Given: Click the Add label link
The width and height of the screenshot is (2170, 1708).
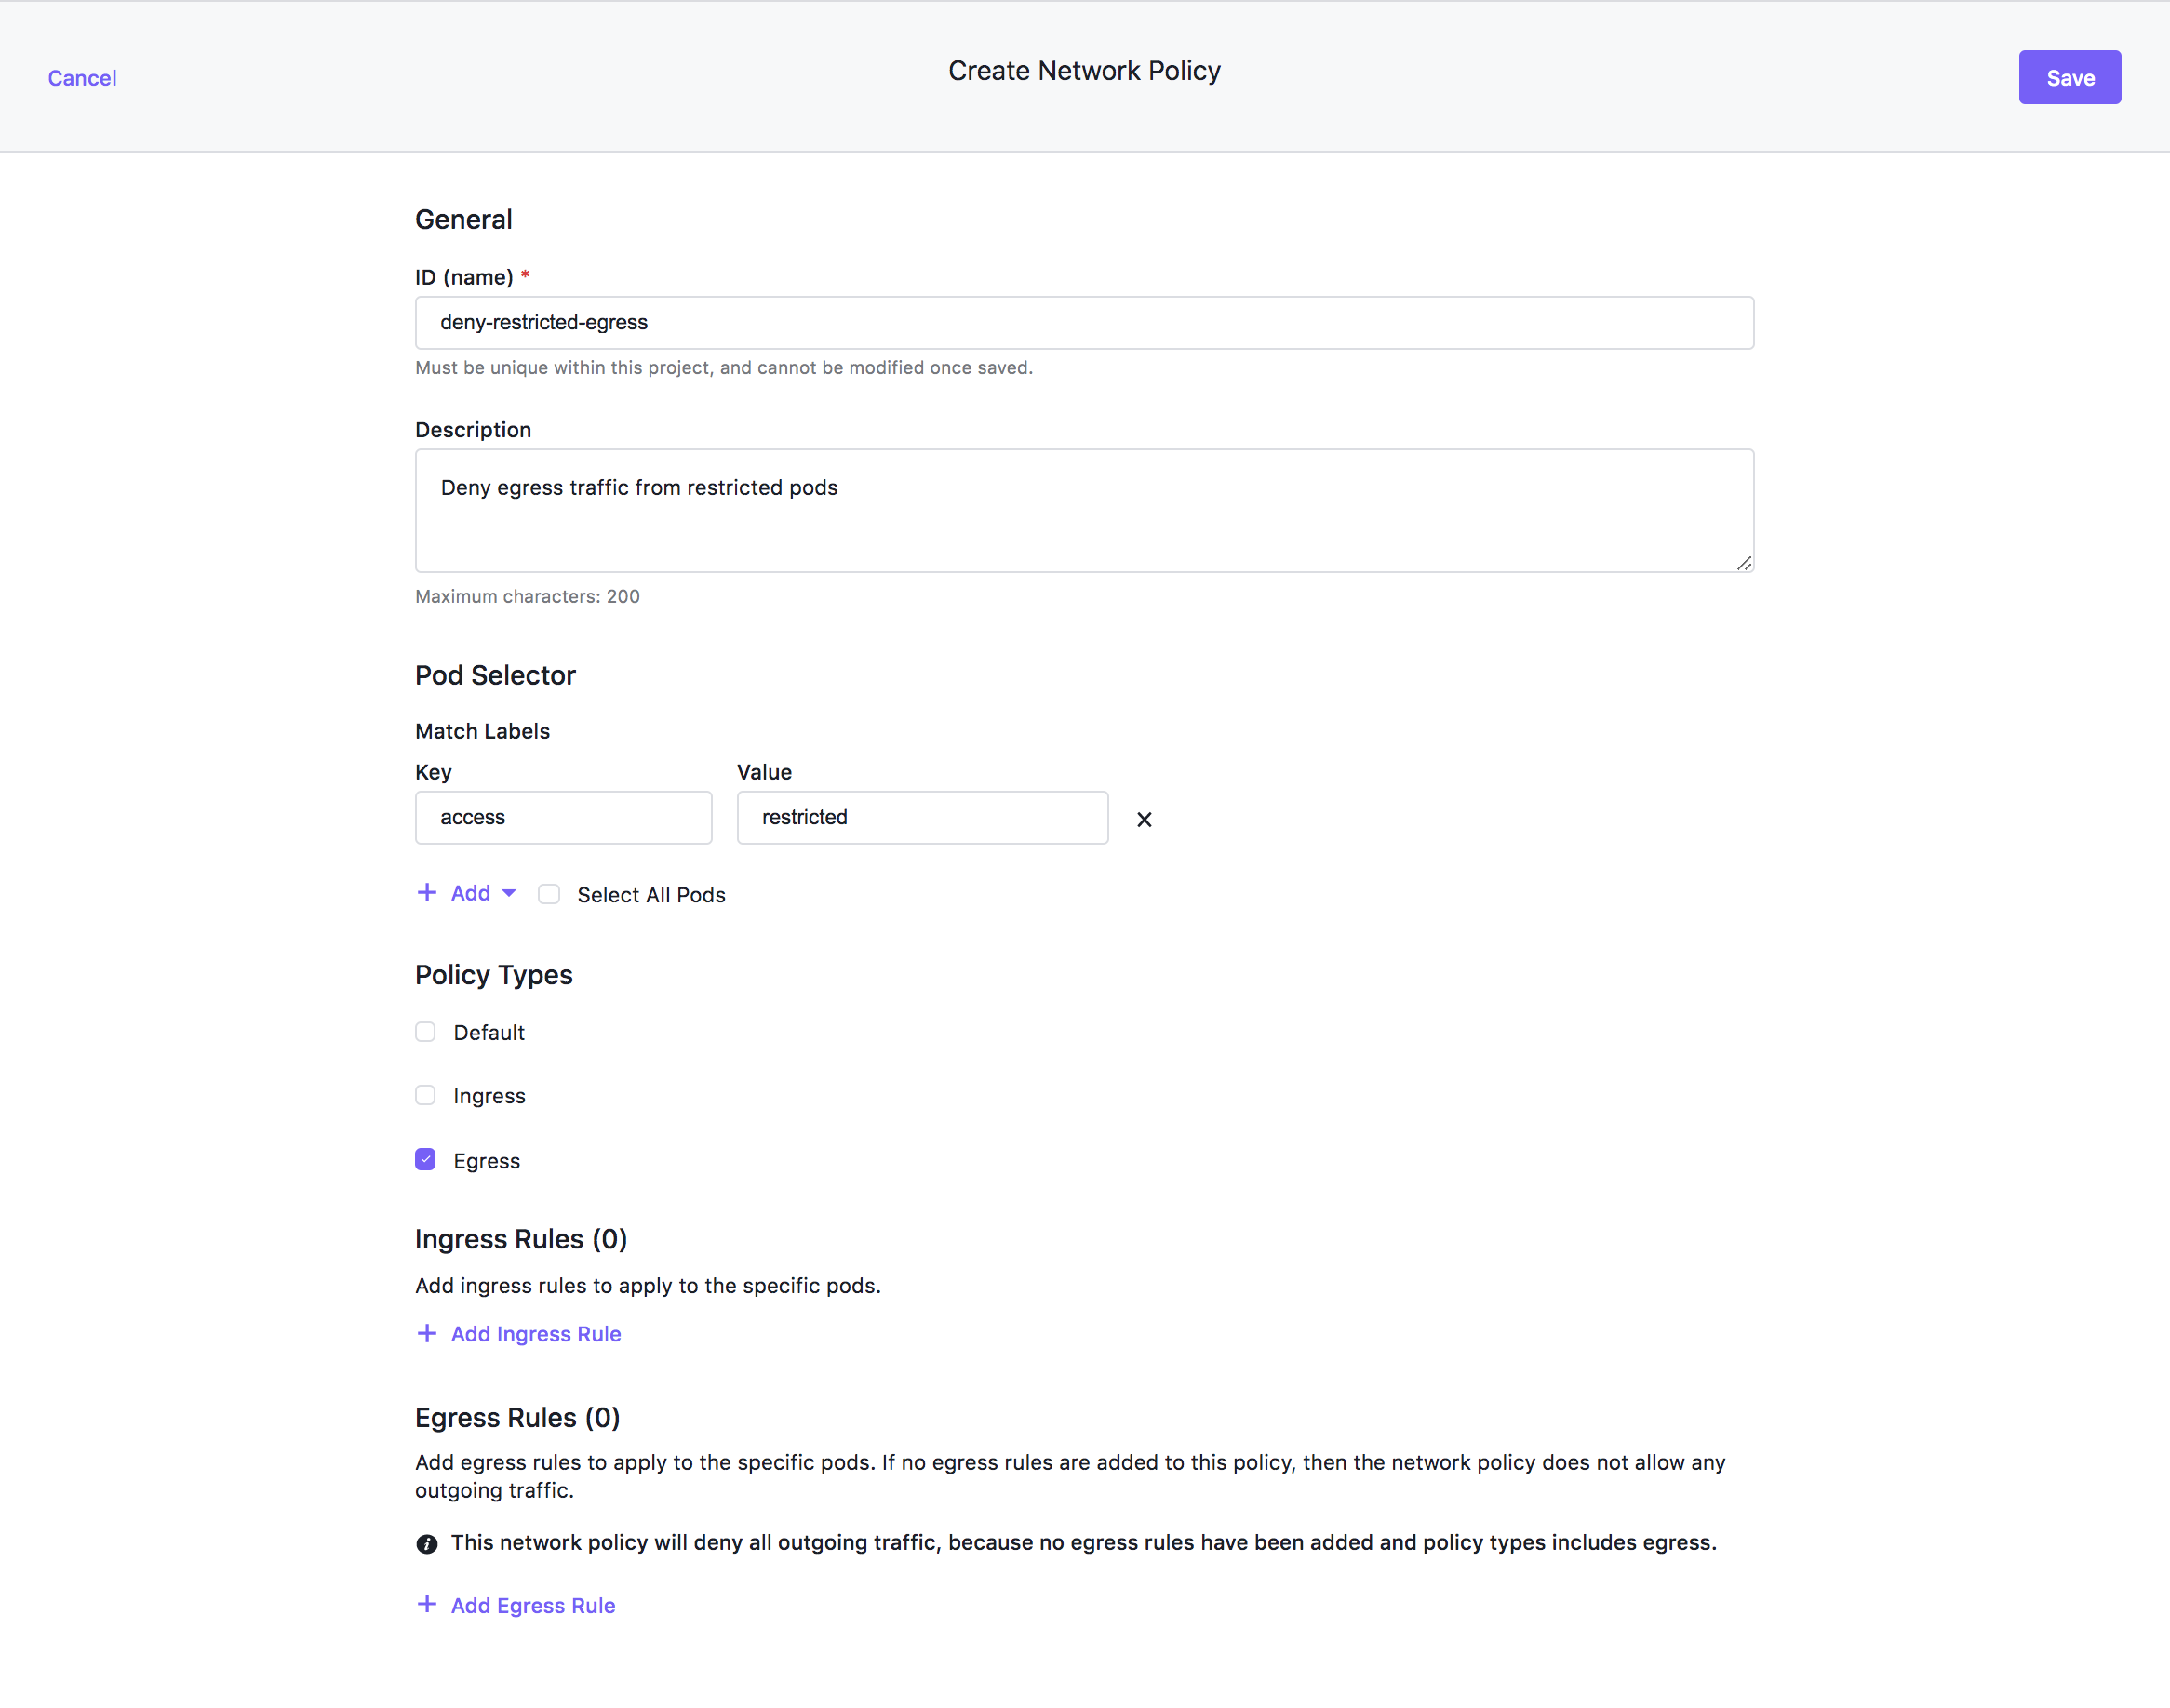Looking at the screenshot, I should point(470,893).
